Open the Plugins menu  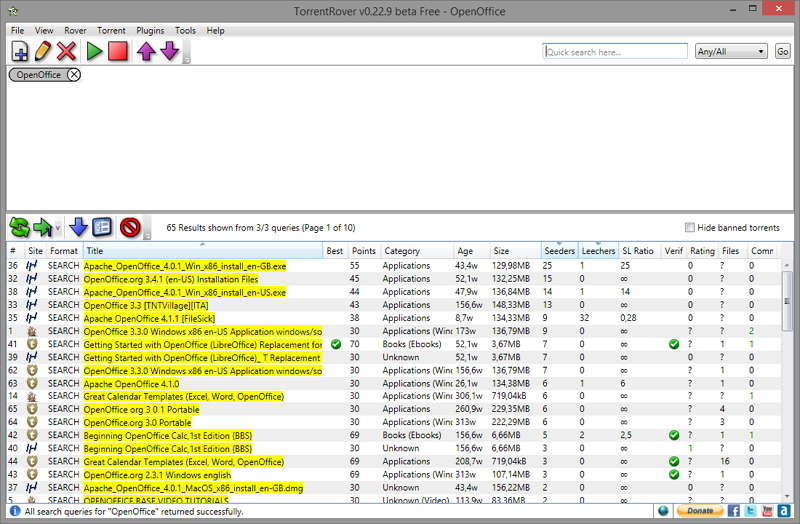[x=150, y=31]
